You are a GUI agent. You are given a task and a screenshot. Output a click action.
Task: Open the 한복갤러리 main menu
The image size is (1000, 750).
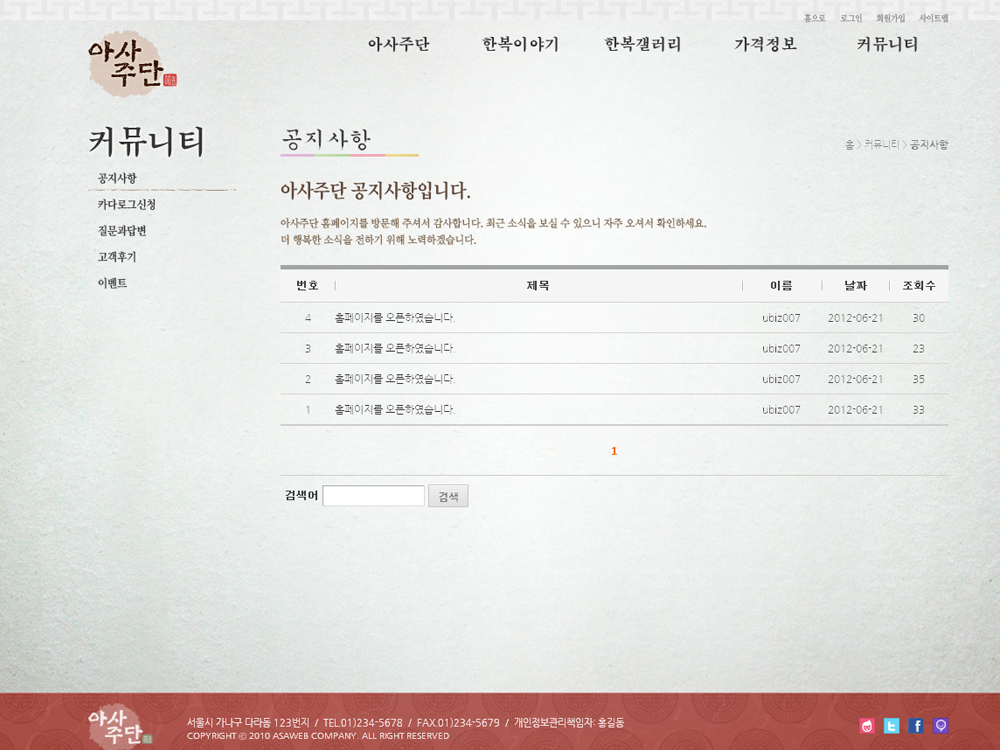[x=643, y=45]
